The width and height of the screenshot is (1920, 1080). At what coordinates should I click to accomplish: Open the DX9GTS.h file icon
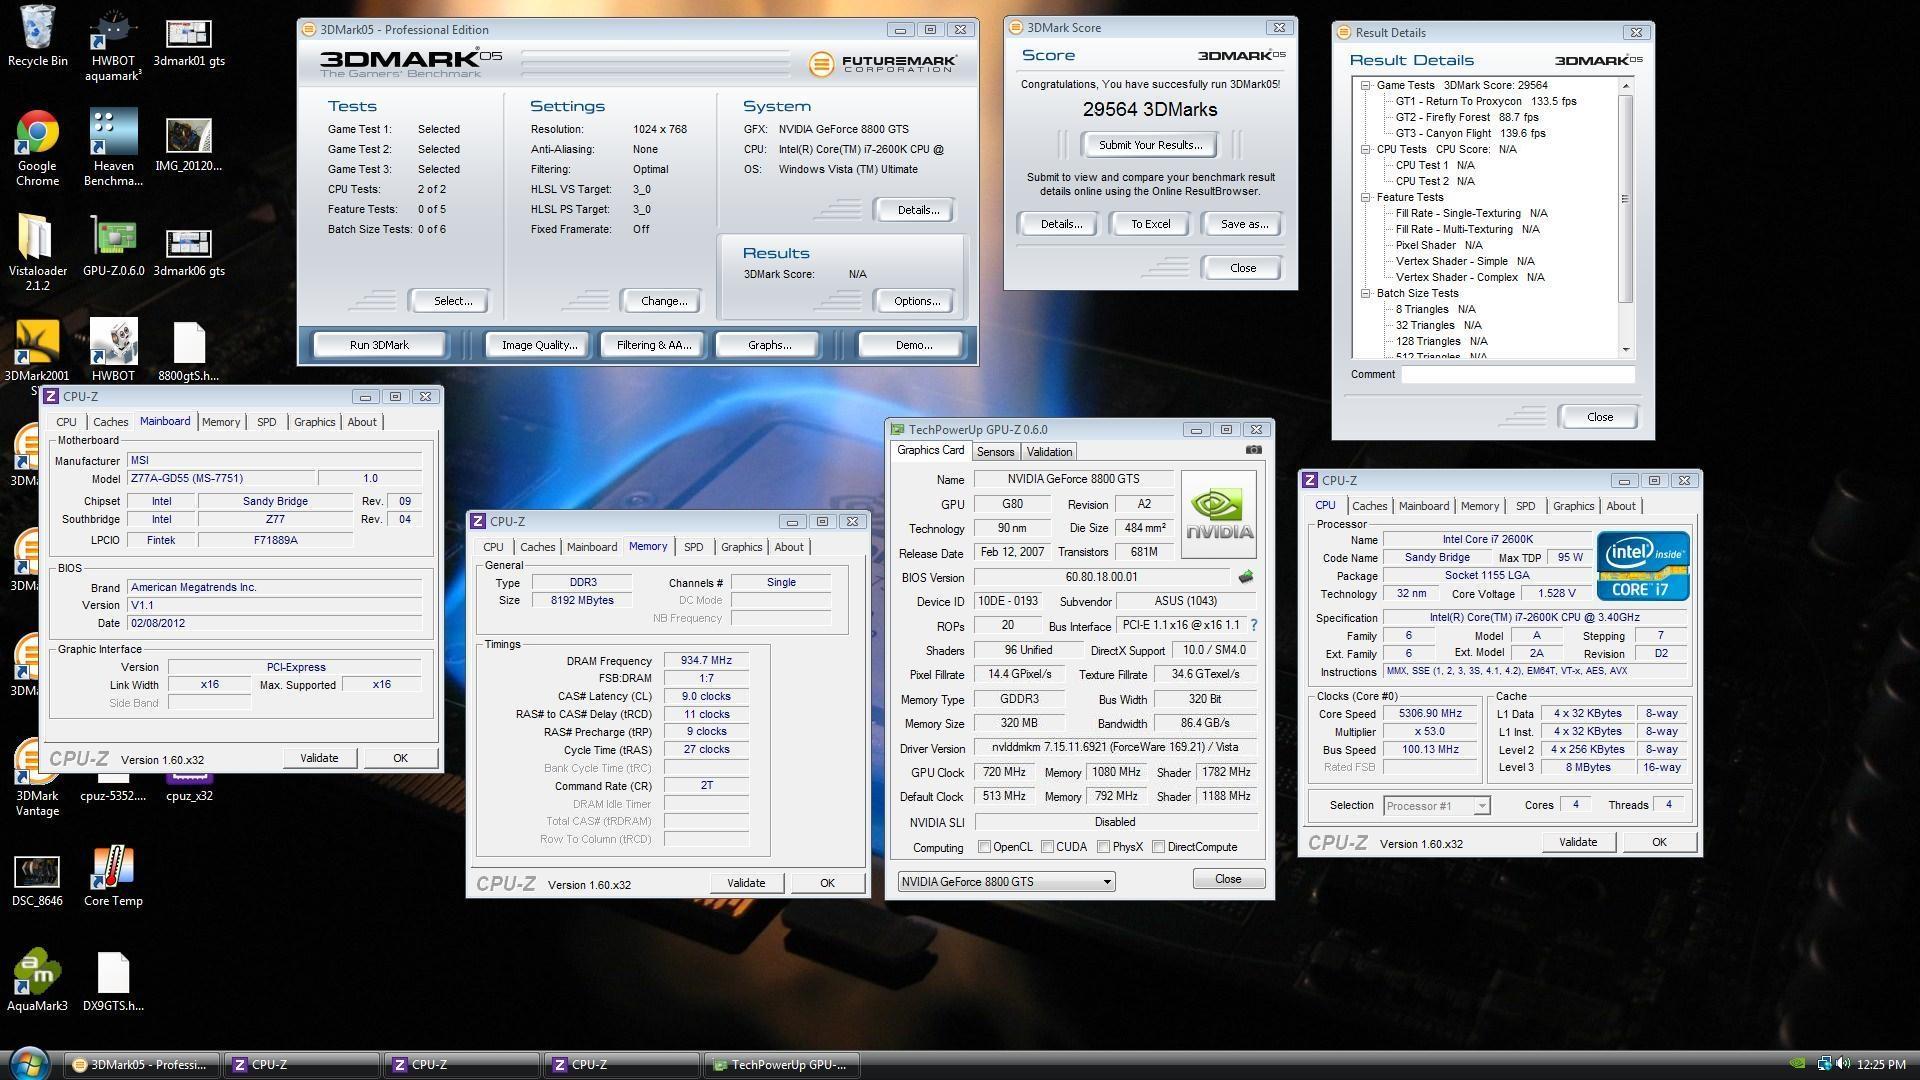(x=113, y=982)
